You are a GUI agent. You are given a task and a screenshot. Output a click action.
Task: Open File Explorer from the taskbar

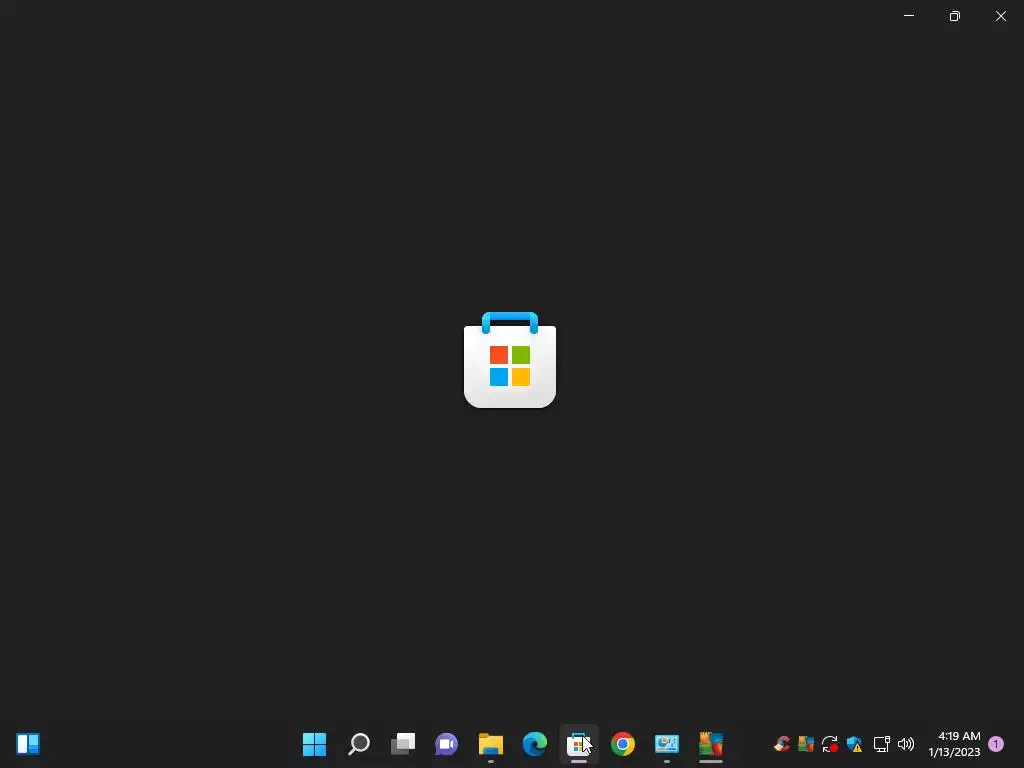(490, 744)
